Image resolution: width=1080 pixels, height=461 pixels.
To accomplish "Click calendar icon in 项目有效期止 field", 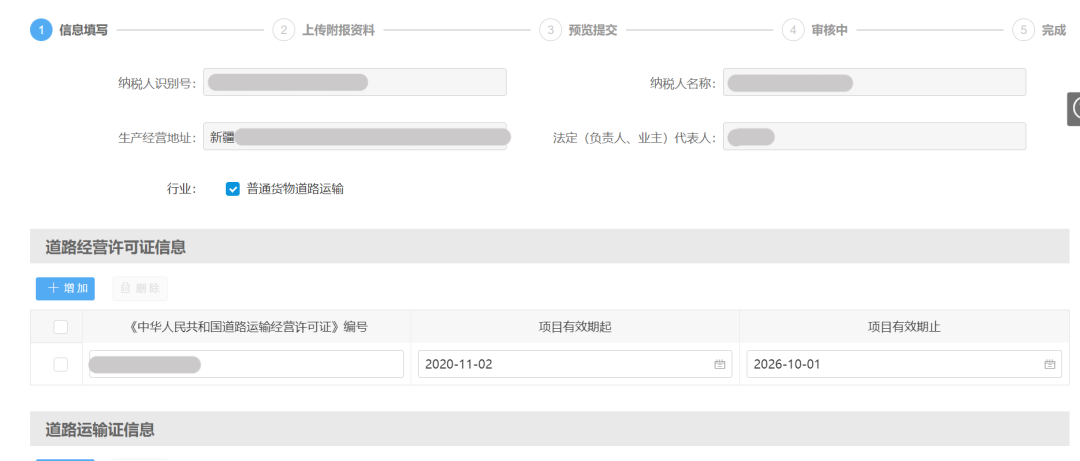I will 1049,365.
